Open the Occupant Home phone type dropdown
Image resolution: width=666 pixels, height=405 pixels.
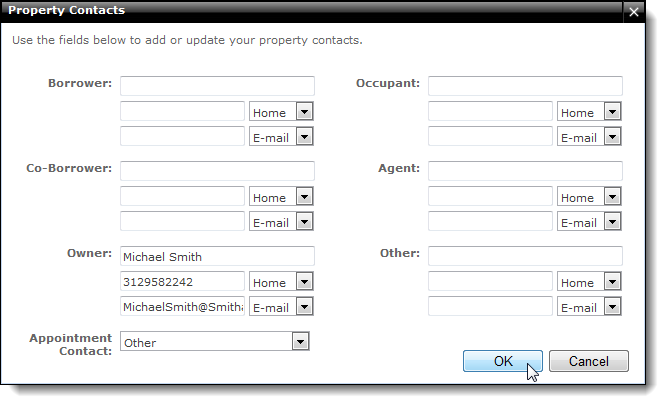pos(589,112)
